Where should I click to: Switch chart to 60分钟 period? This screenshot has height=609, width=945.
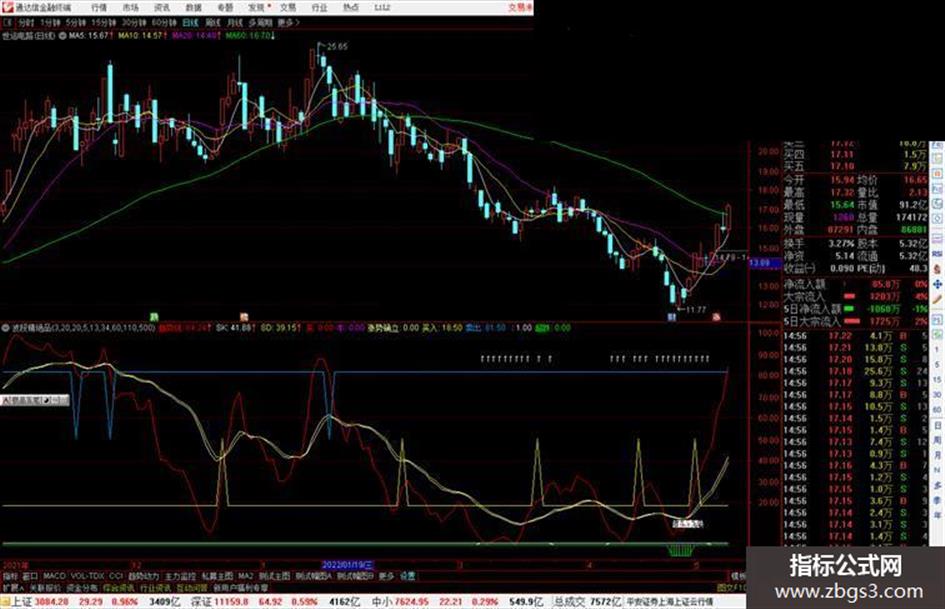click(163, 22)
